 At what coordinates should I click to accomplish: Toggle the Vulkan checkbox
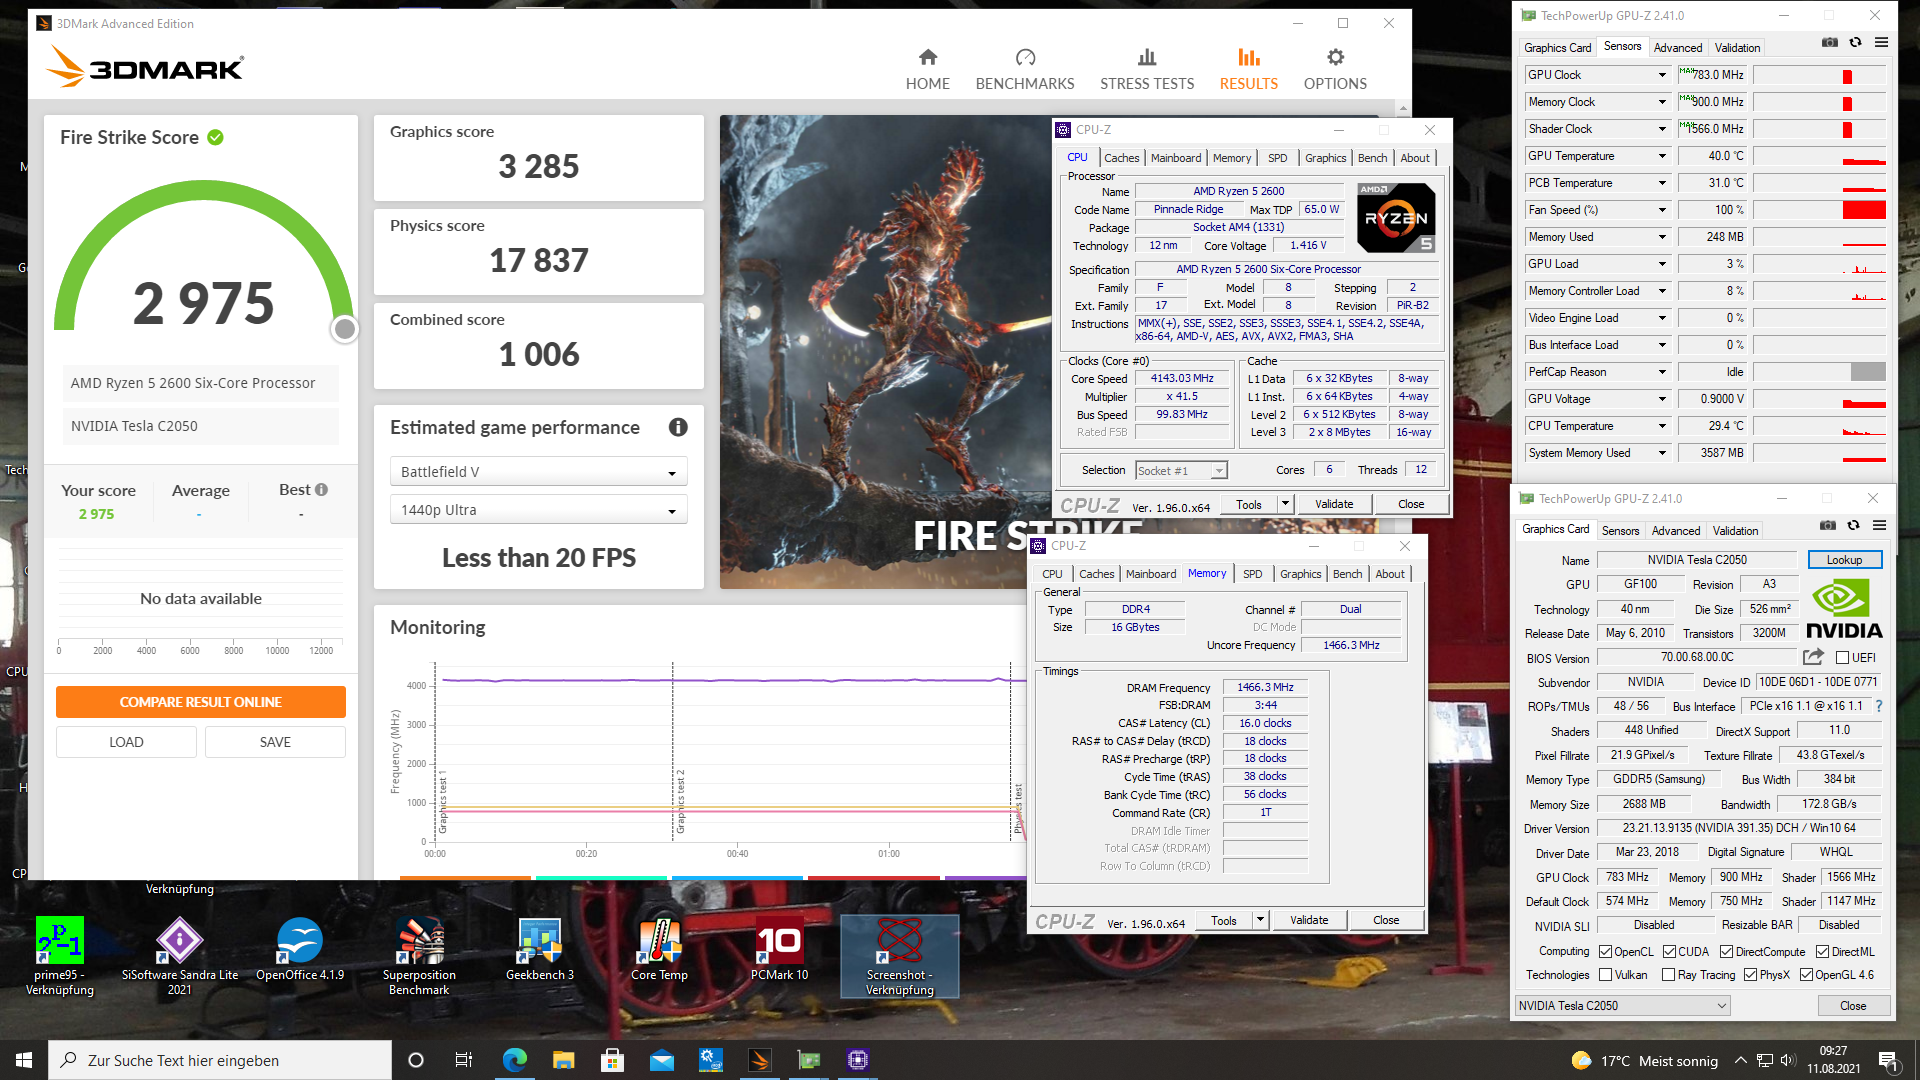click(1605, 975)
